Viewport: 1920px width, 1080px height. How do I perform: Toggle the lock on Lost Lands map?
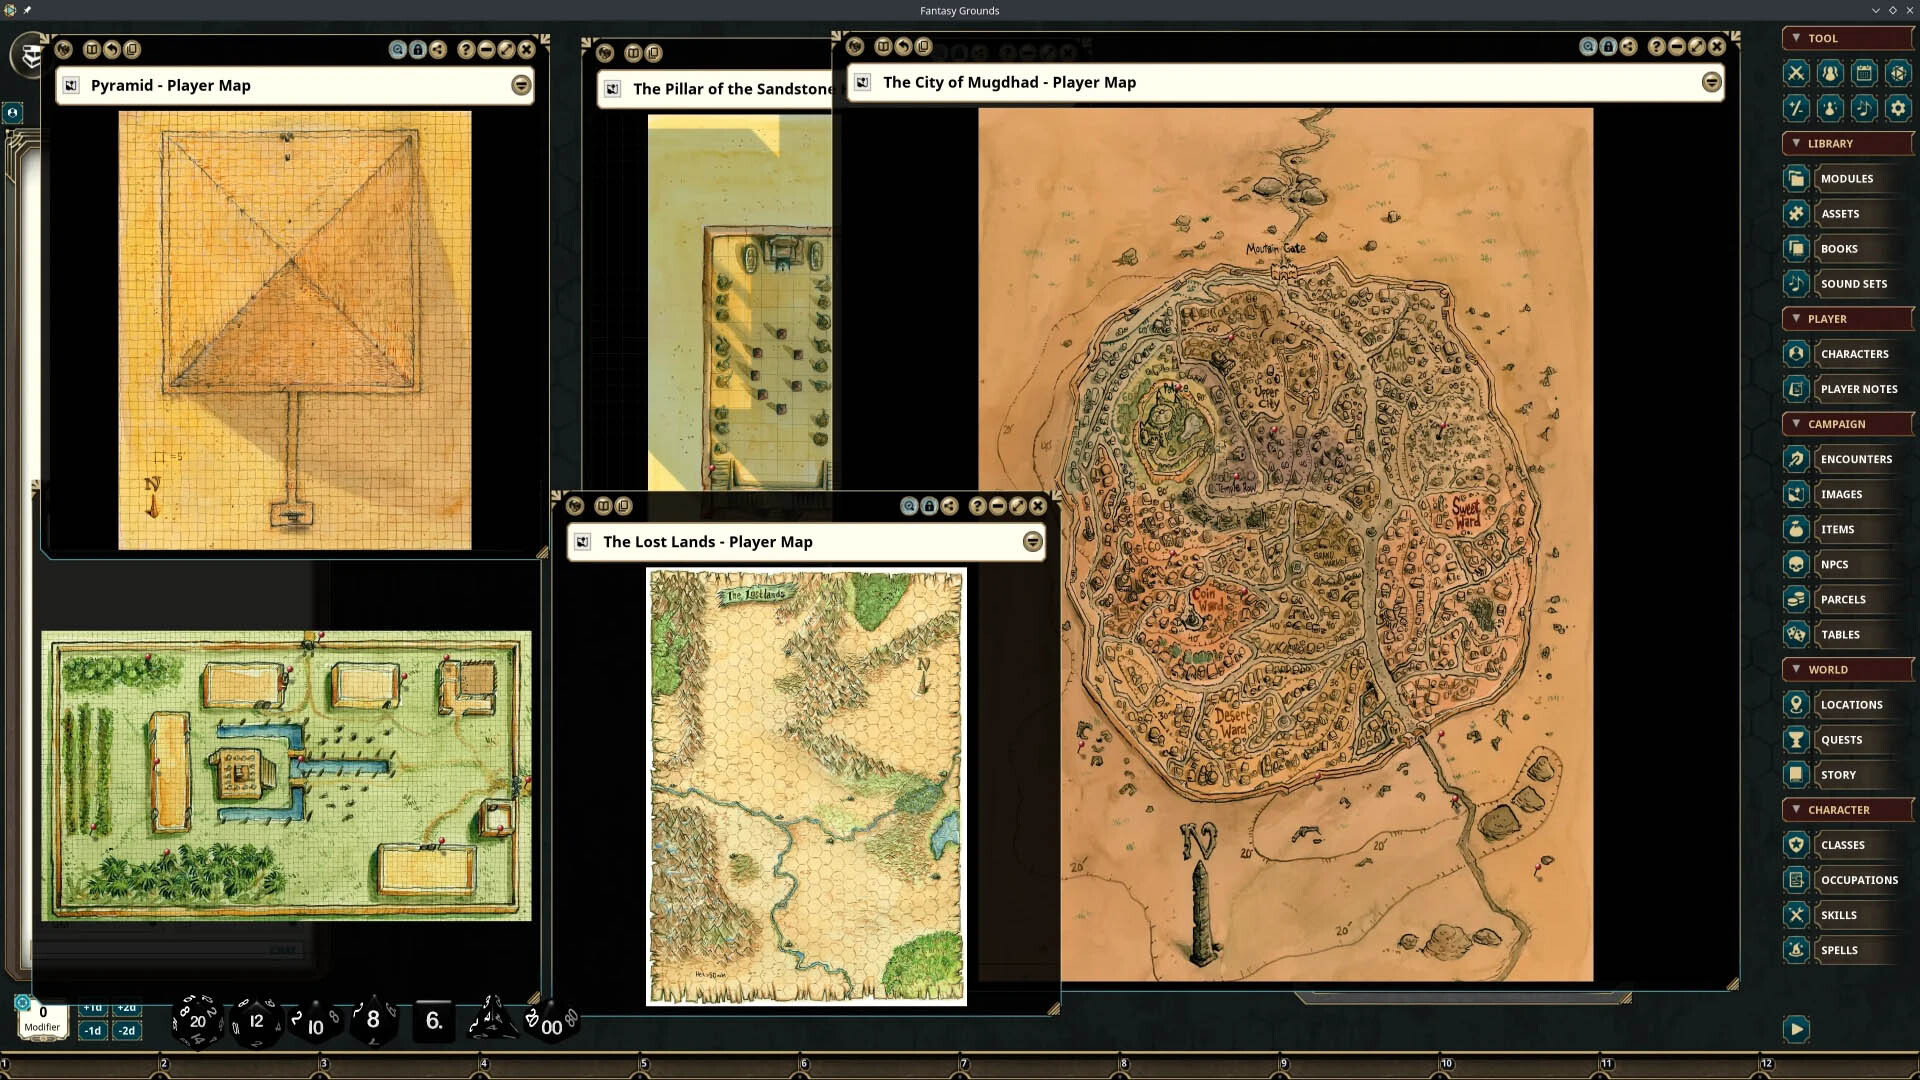pyautogui.click(x=929, y=506)
